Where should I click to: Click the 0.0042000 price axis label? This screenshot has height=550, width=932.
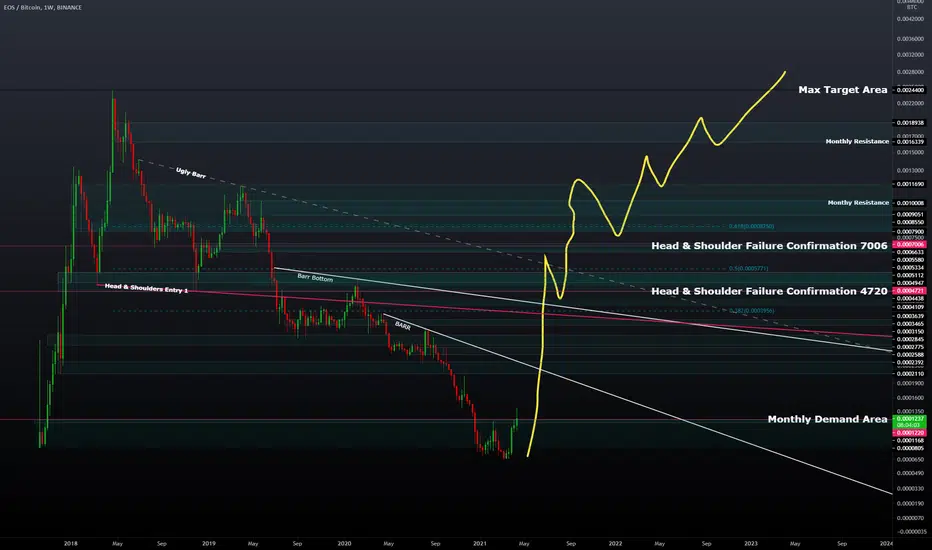tap(910, 19)
